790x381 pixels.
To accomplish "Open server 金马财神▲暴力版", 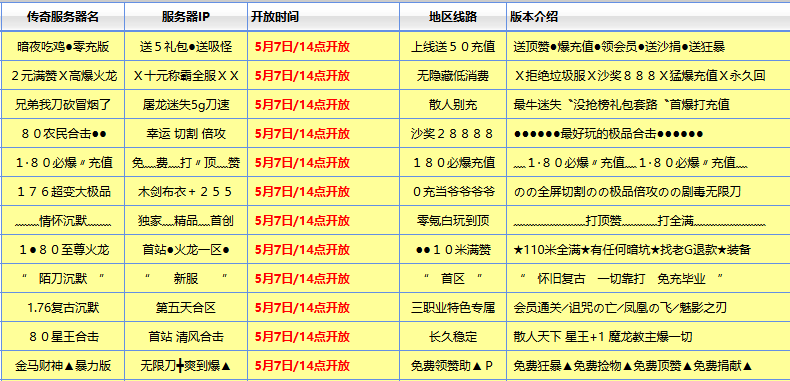I will click(62, 365).
